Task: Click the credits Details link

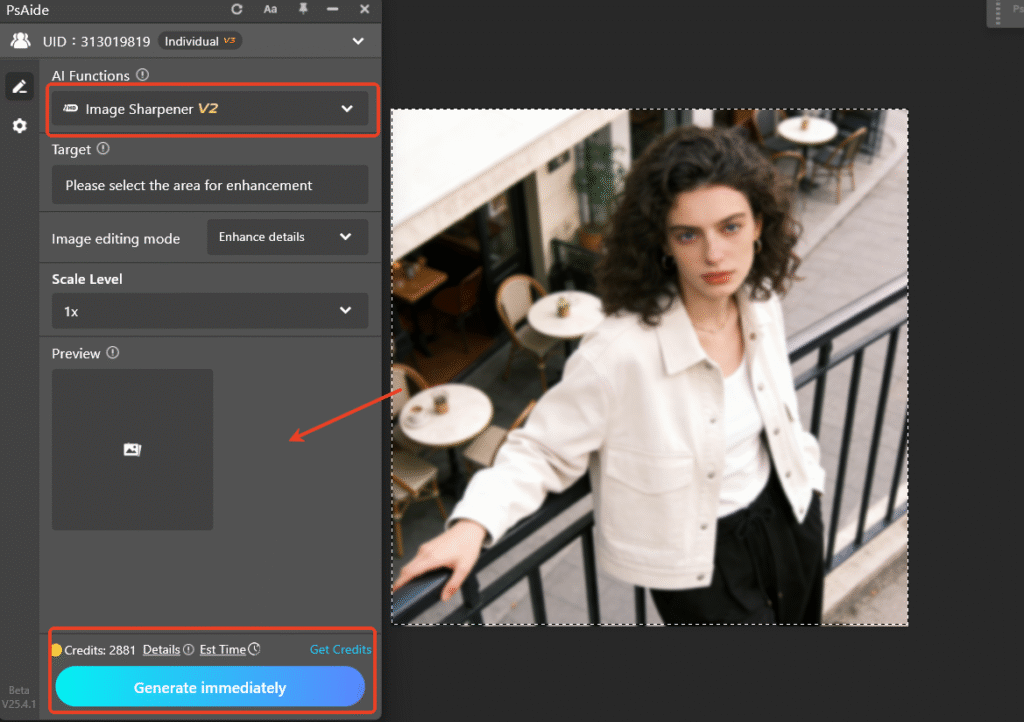Action: point(161,650)
